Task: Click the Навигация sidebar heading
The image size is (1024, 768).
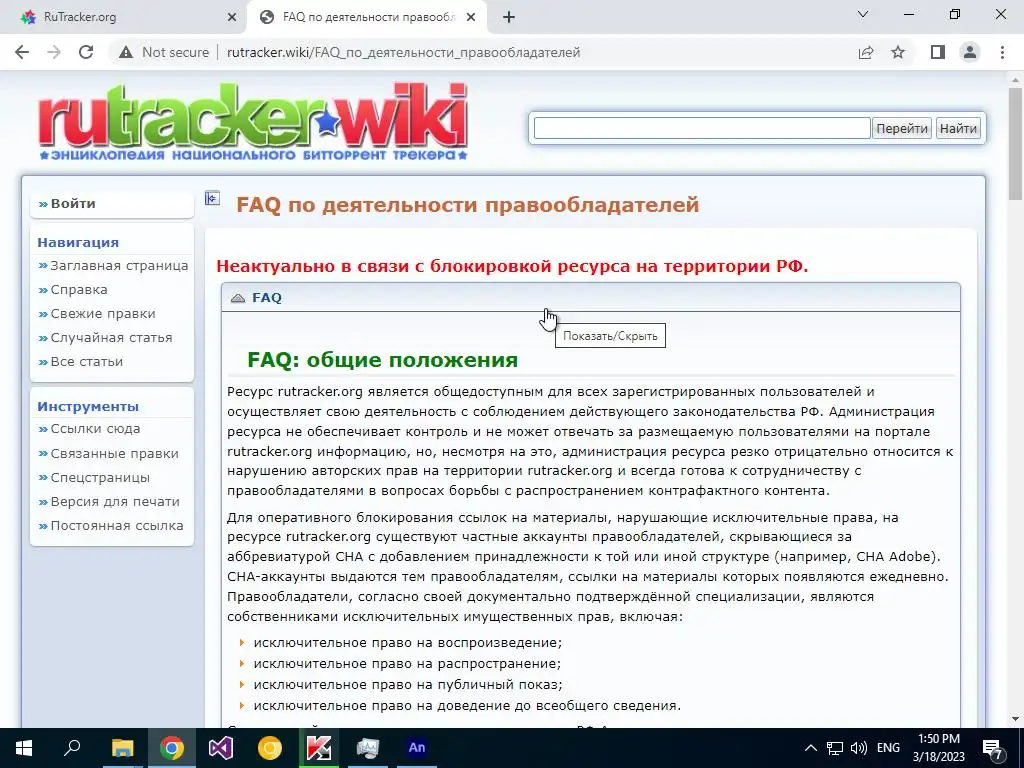Action: coord(78,242)
